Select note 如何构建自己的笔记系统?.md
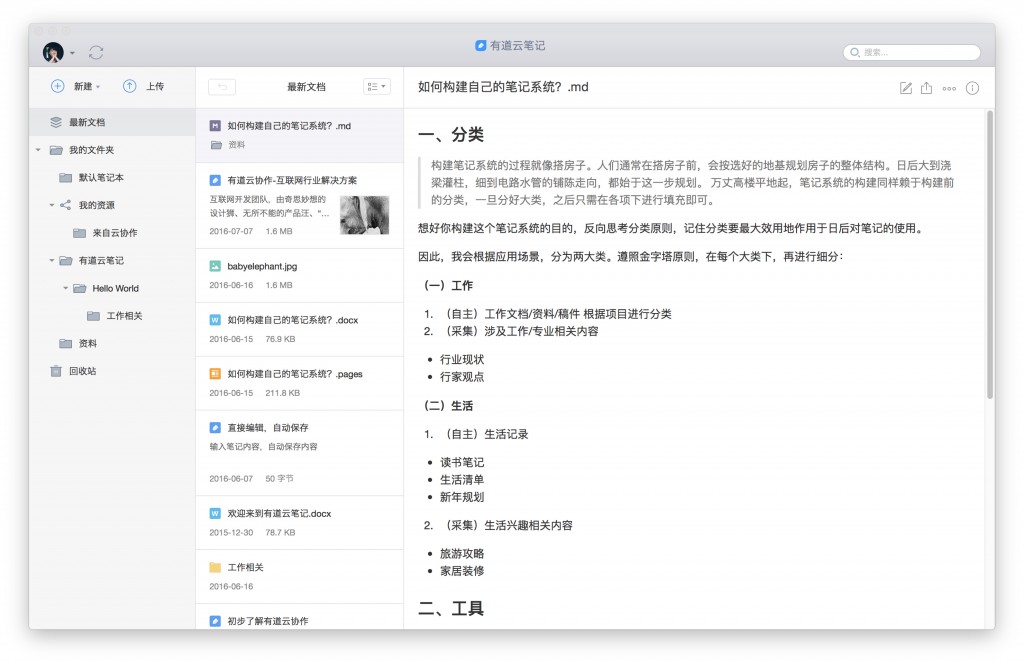The height and width of the screenshot is (664, 1024). coord(300,135)
